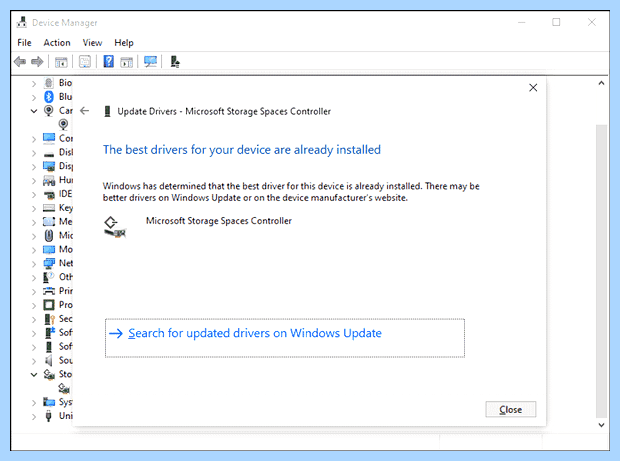
Task: Click the Device Manager title bar icon
Action: [x=22, y=22]
